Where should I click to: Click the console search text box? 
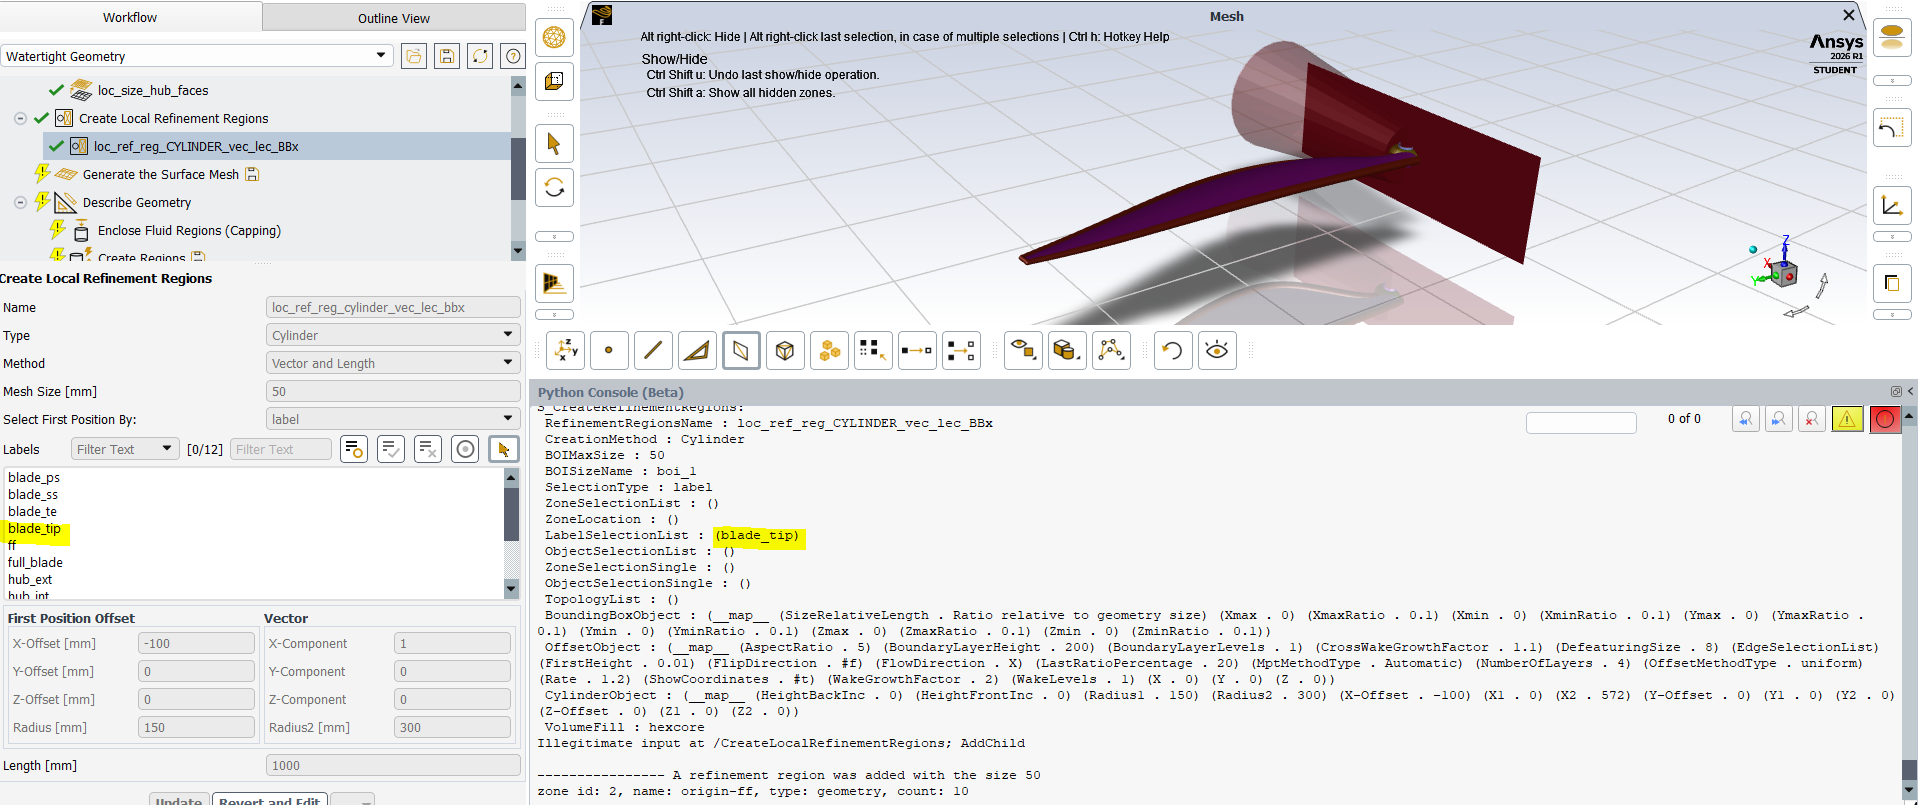click(x=1581, y=422)
